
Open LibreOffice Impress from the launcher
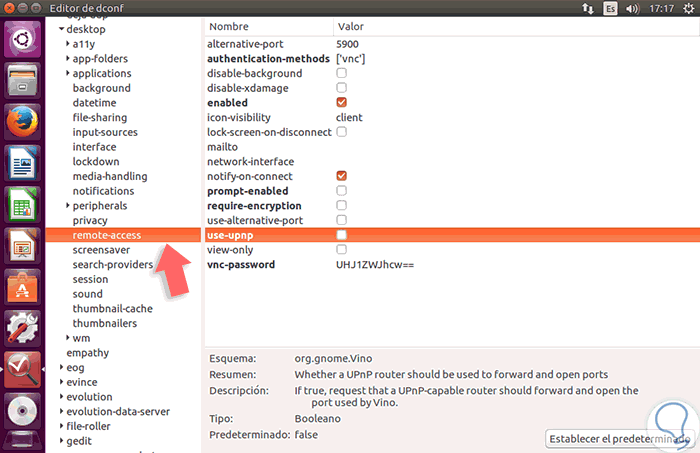coord(22,245)
